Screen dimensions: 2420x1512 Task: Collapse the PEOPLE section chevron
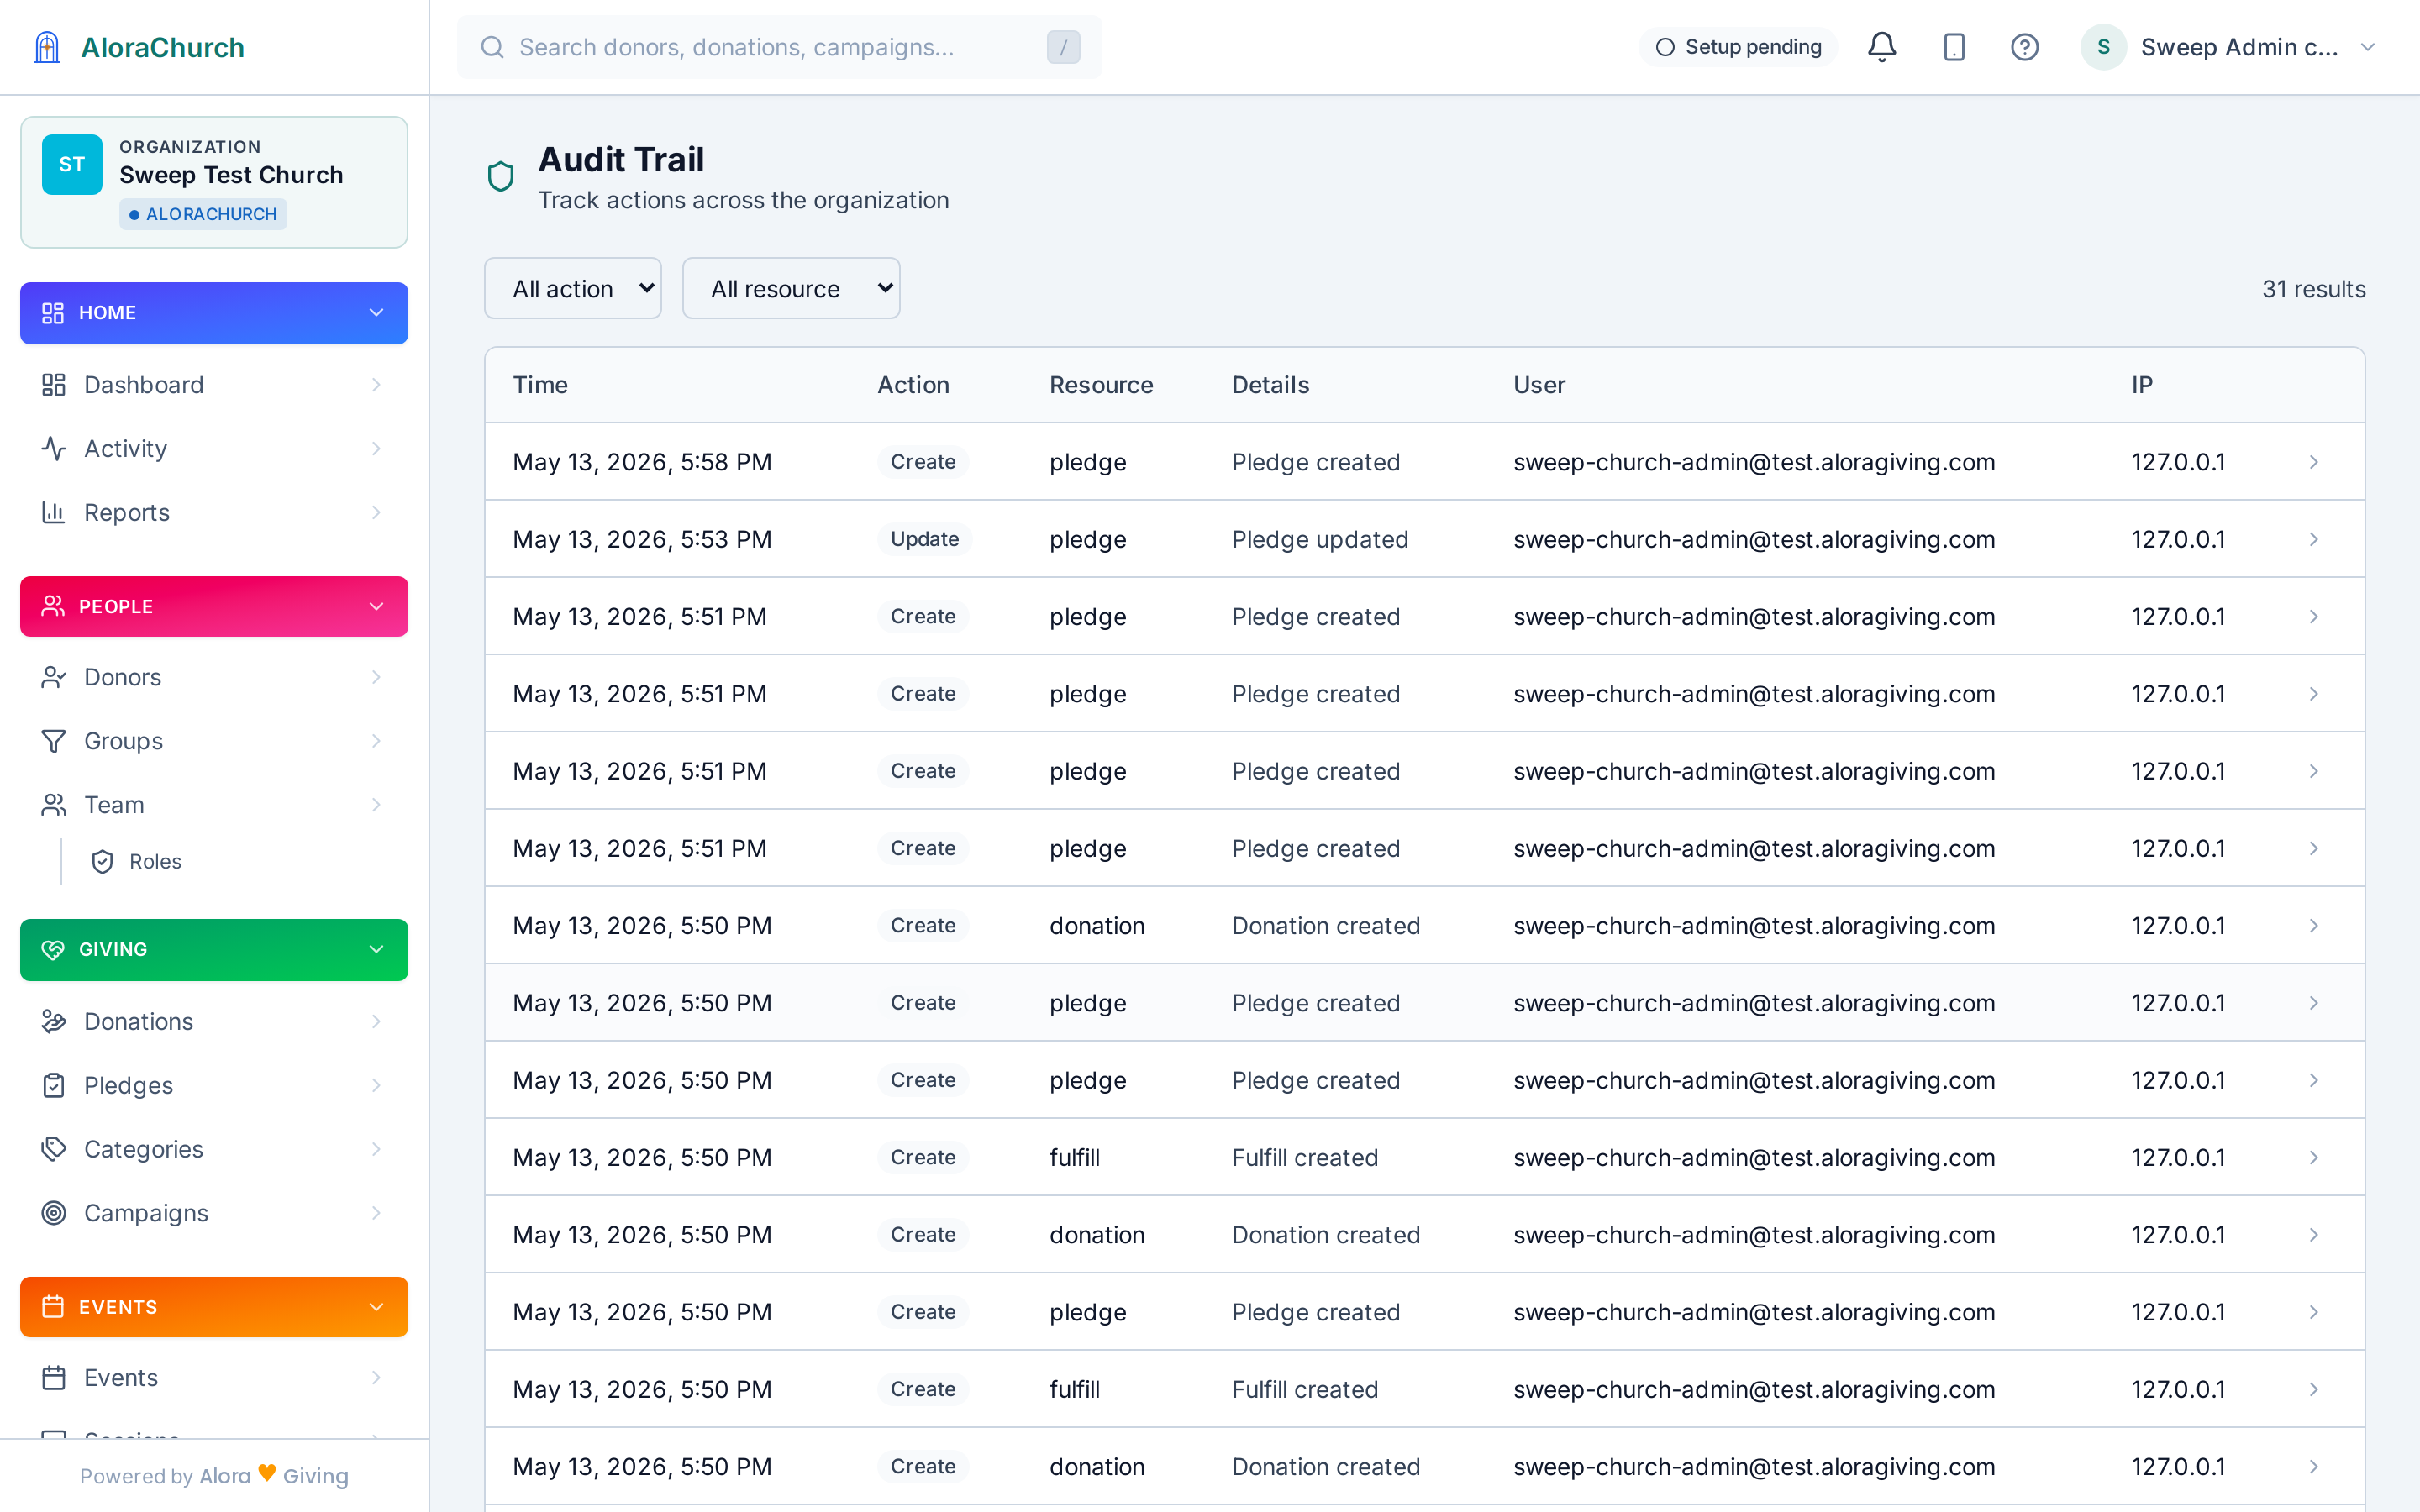pyautogui.click(x=376, y=607)
